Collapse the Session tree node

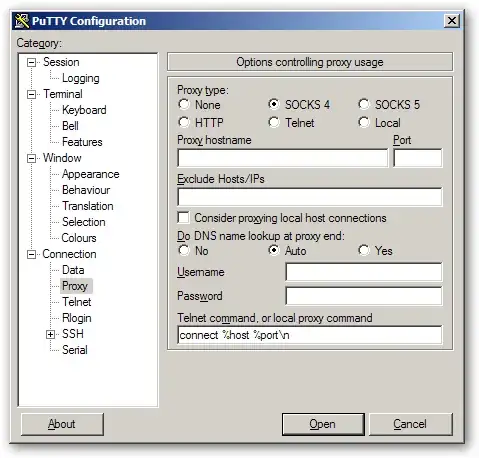31,62
